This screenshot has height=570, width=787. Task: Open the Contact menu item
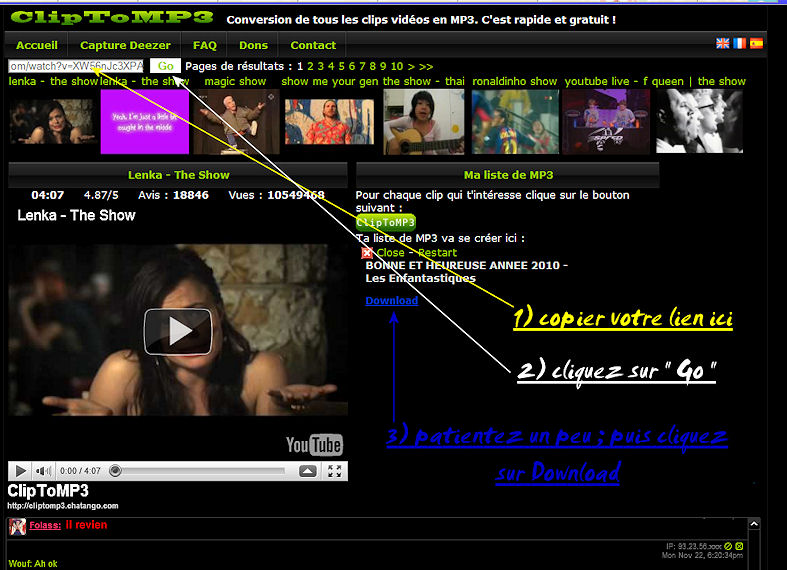click(x=313, y=45)
